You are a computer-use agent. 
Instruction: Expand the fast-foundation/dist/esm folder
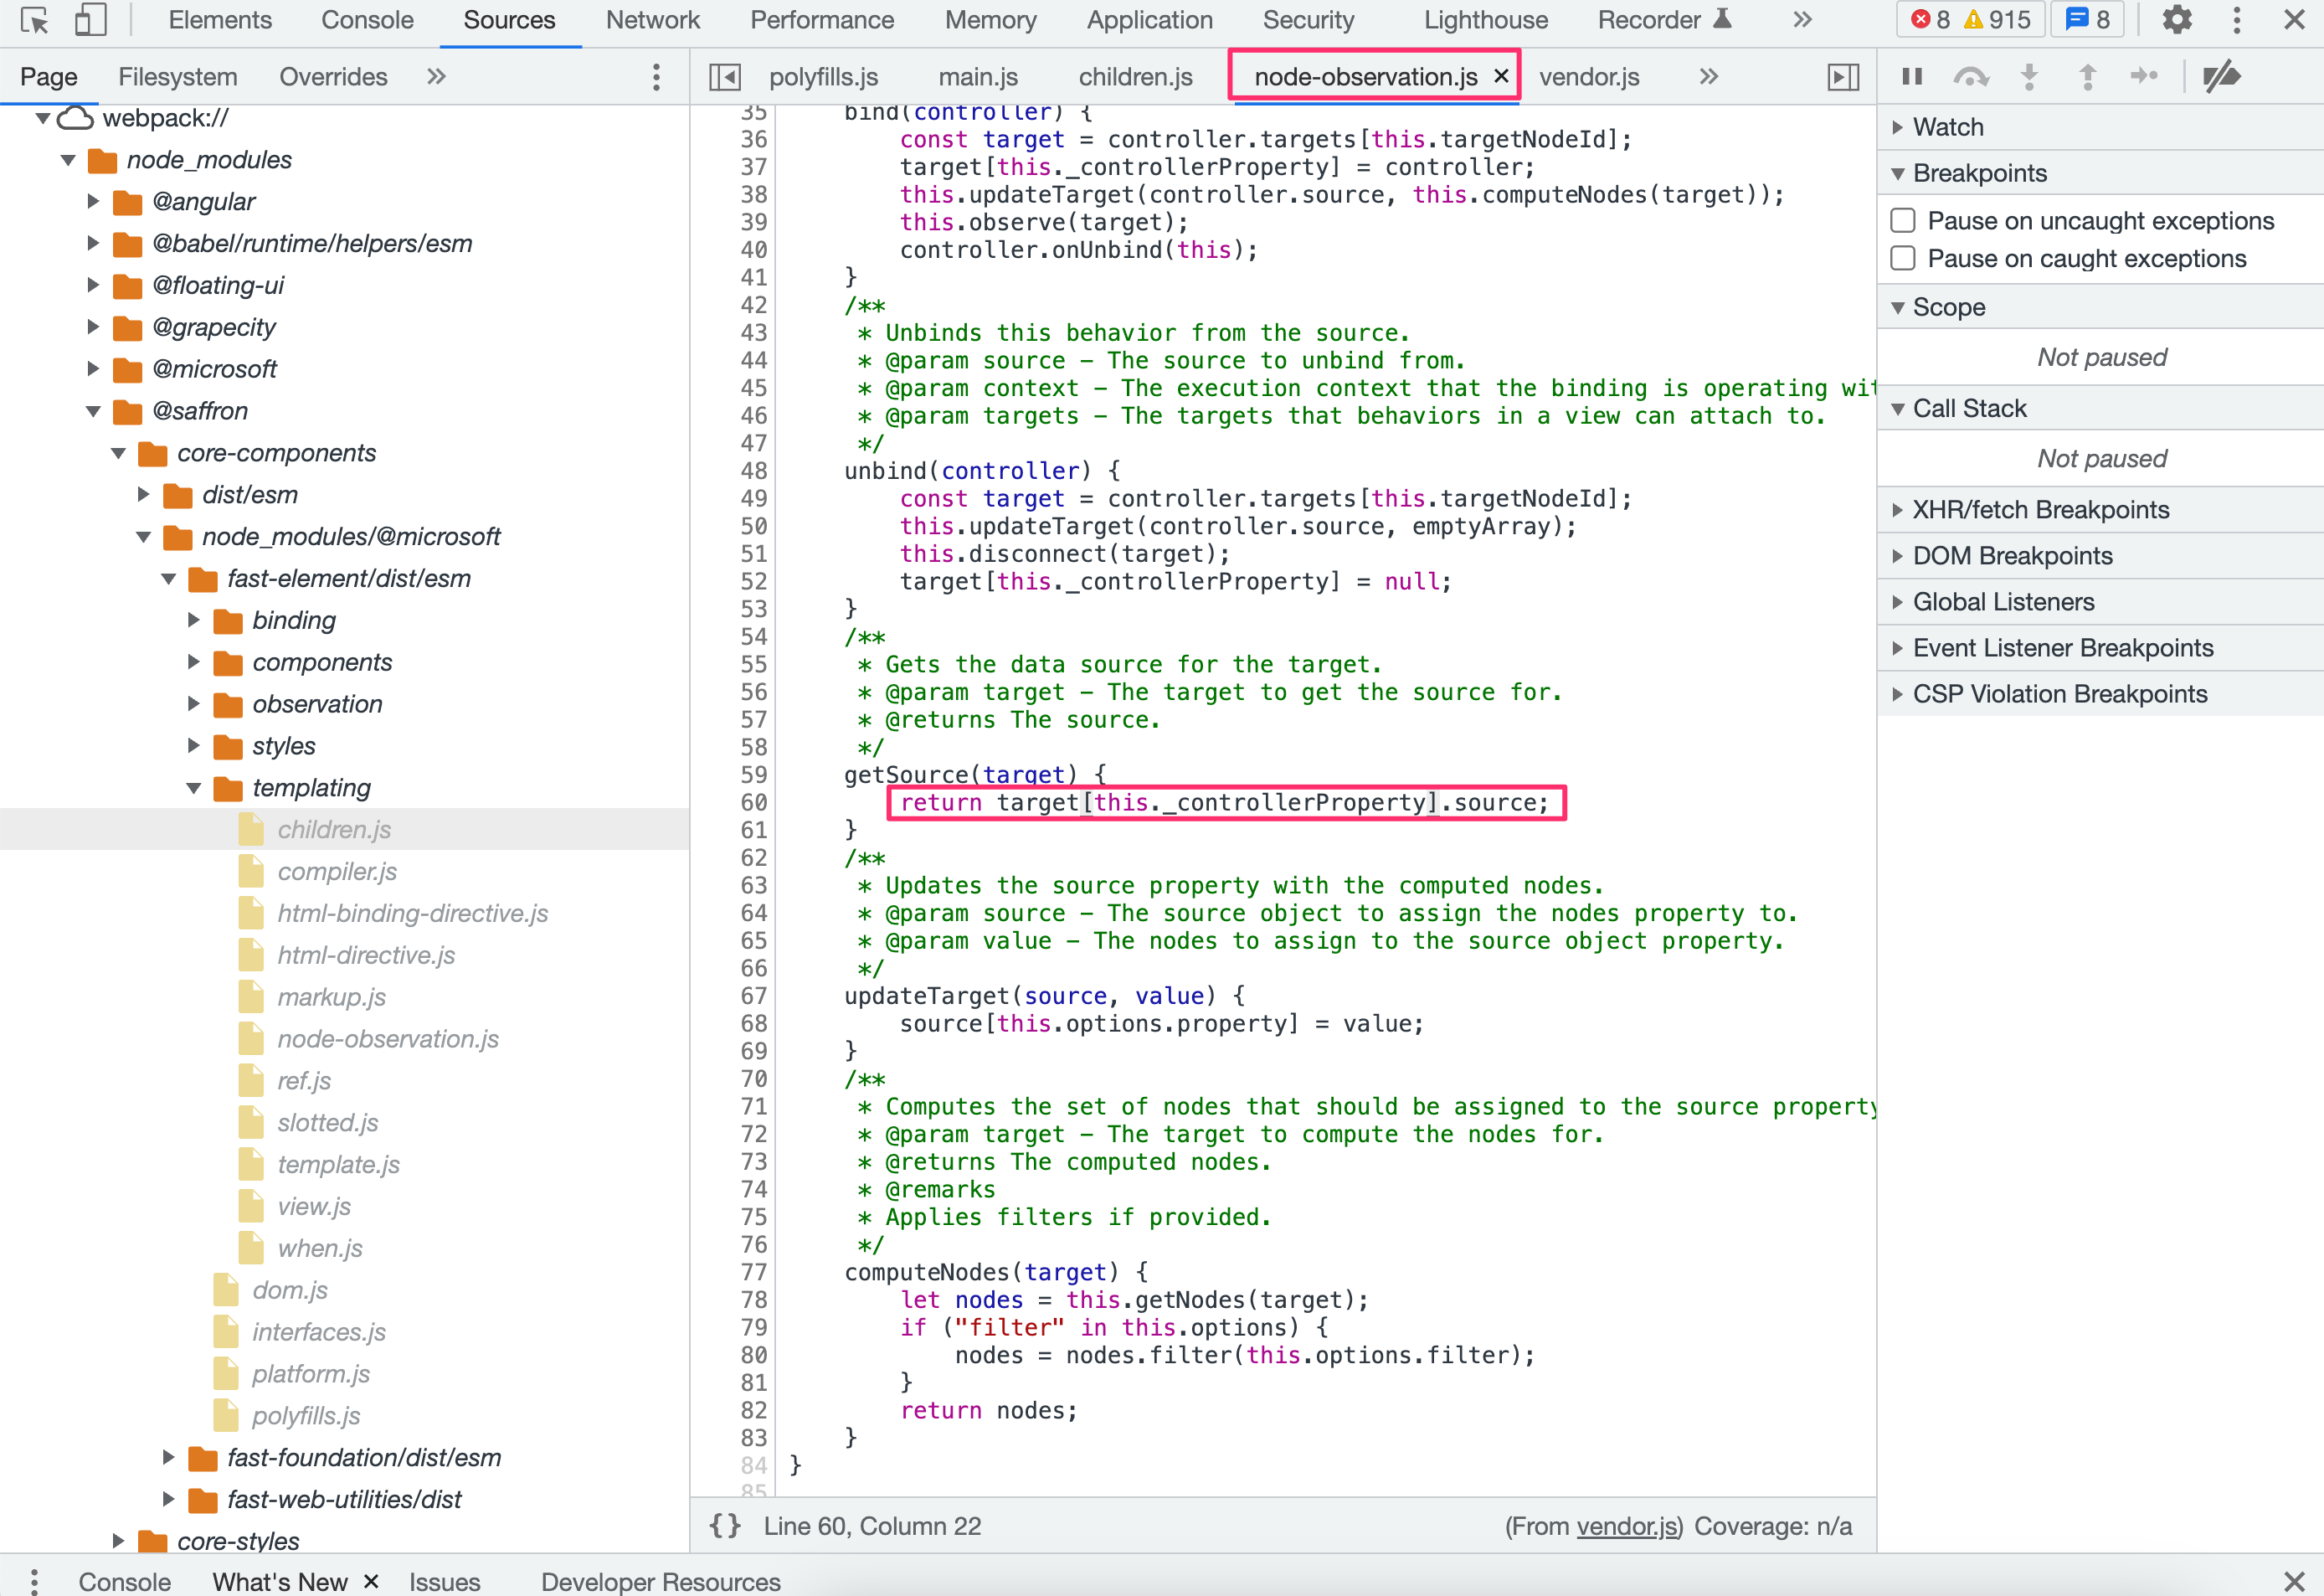click(169, 1457)
